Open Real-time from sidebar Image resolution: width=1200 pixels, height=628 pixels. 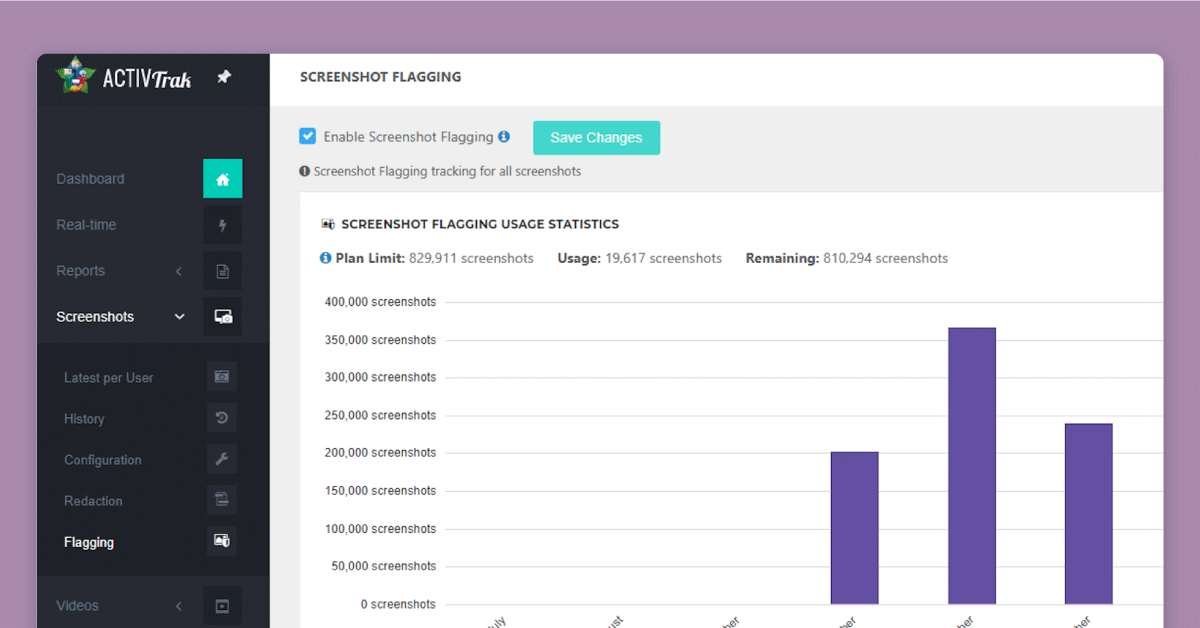(x=86, y=225)
